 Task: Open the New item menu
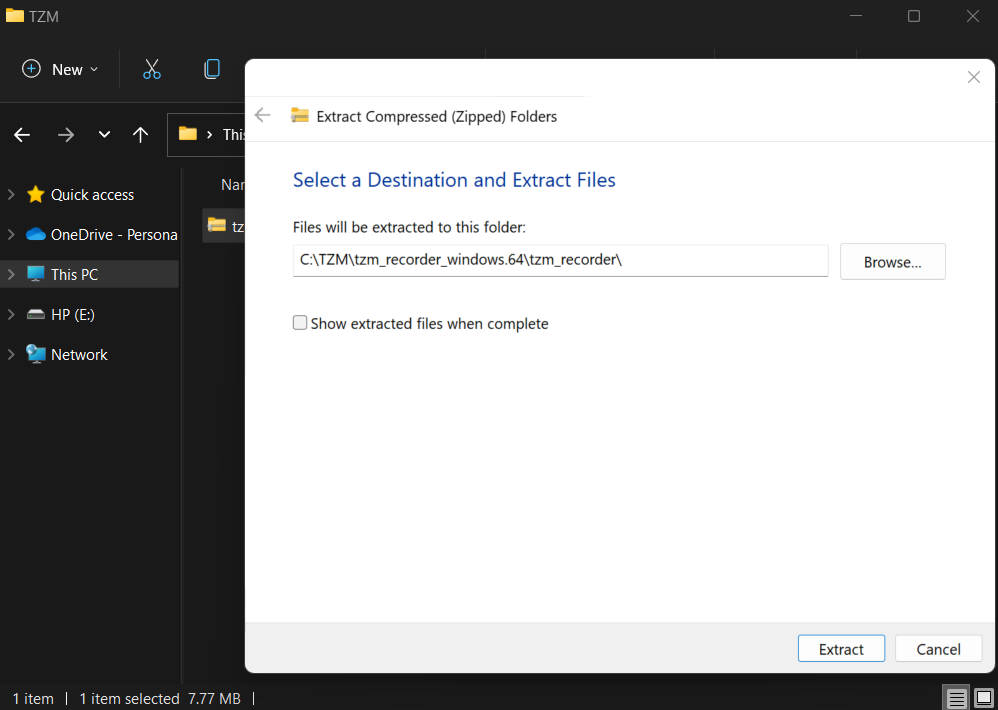click(x=60, y=69)
